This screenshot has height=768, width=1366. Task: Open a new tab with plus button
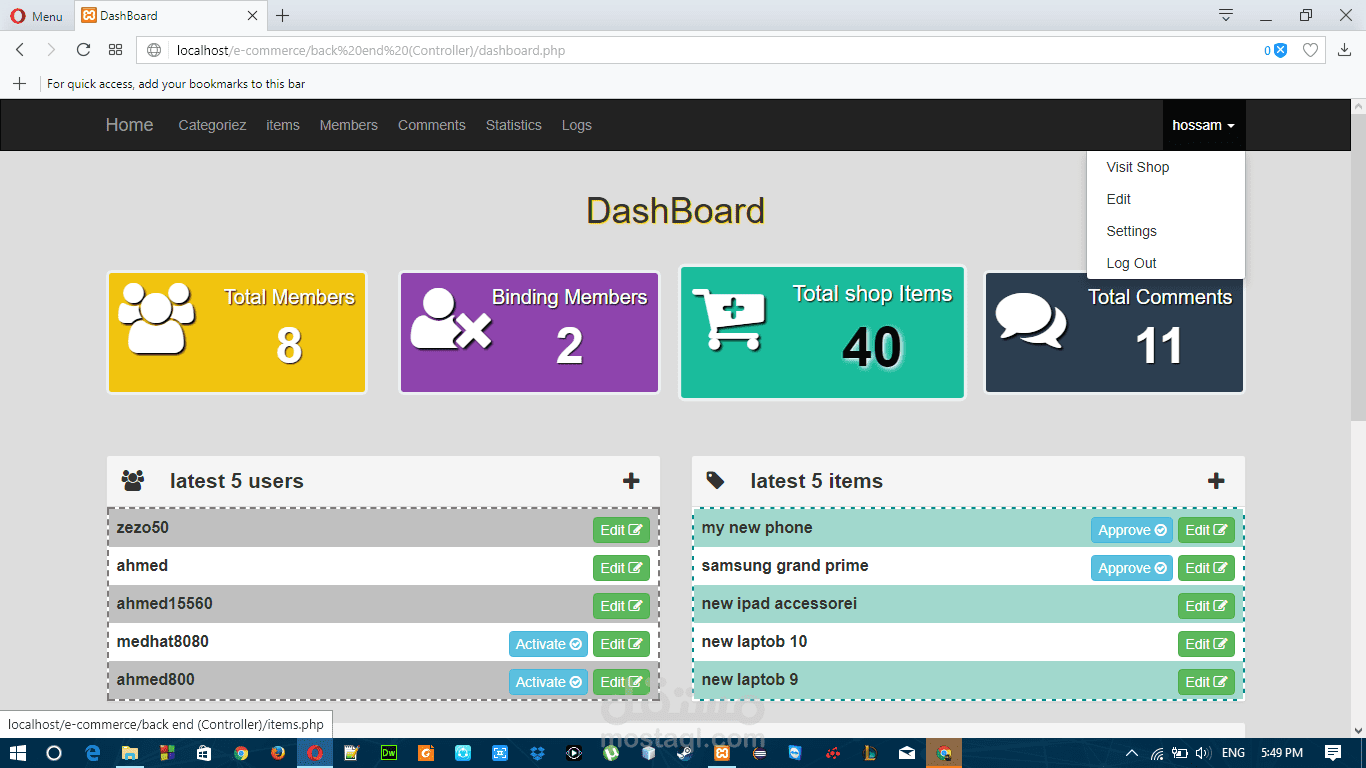[x=283, y=16]
